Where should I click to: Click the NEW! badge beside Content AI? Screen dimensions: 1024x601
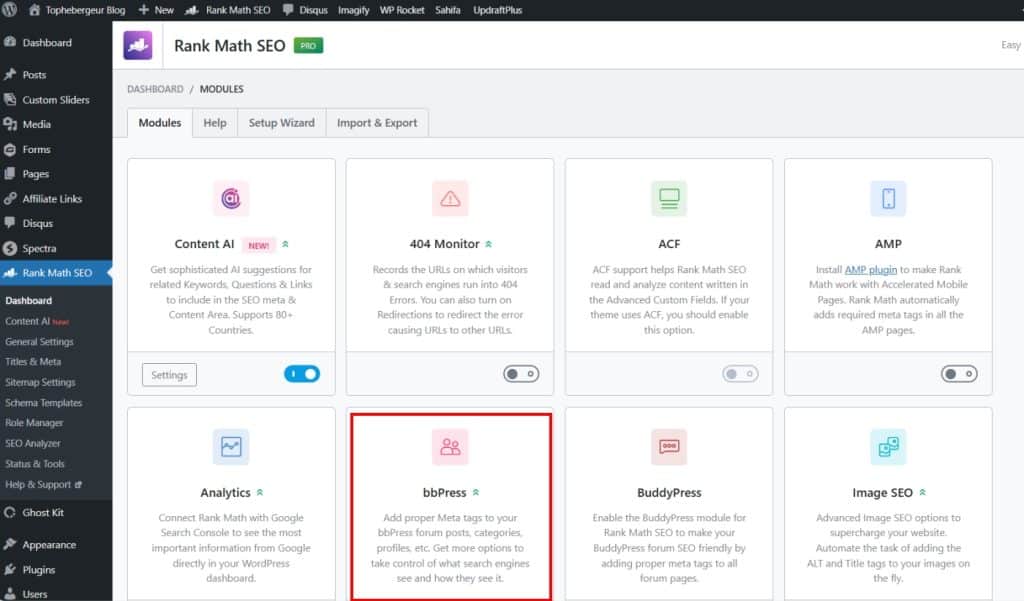pos(259,245)
